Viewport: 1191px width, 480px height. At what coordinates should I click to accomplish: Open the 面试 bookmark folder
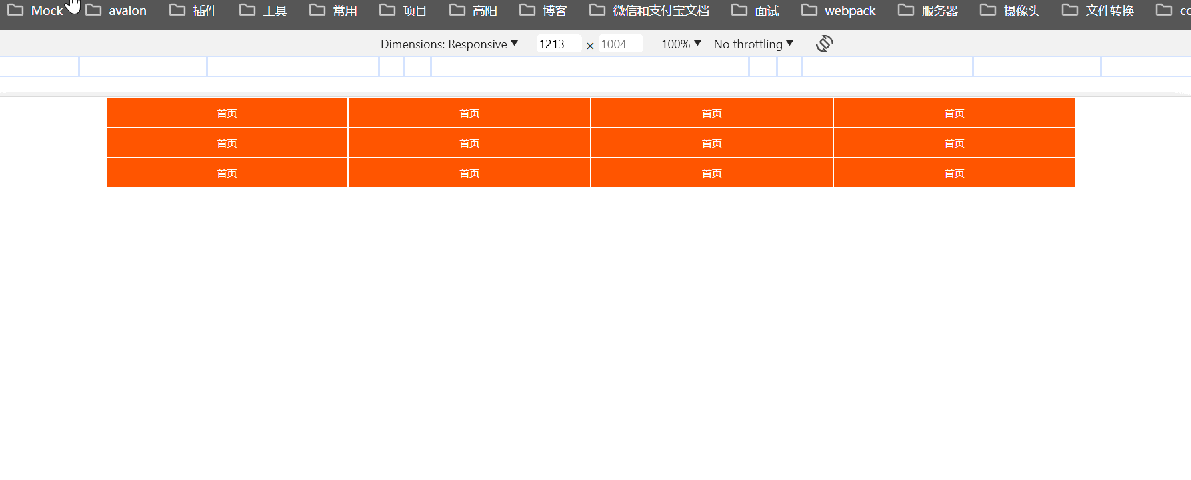click(x=756, y=11)
